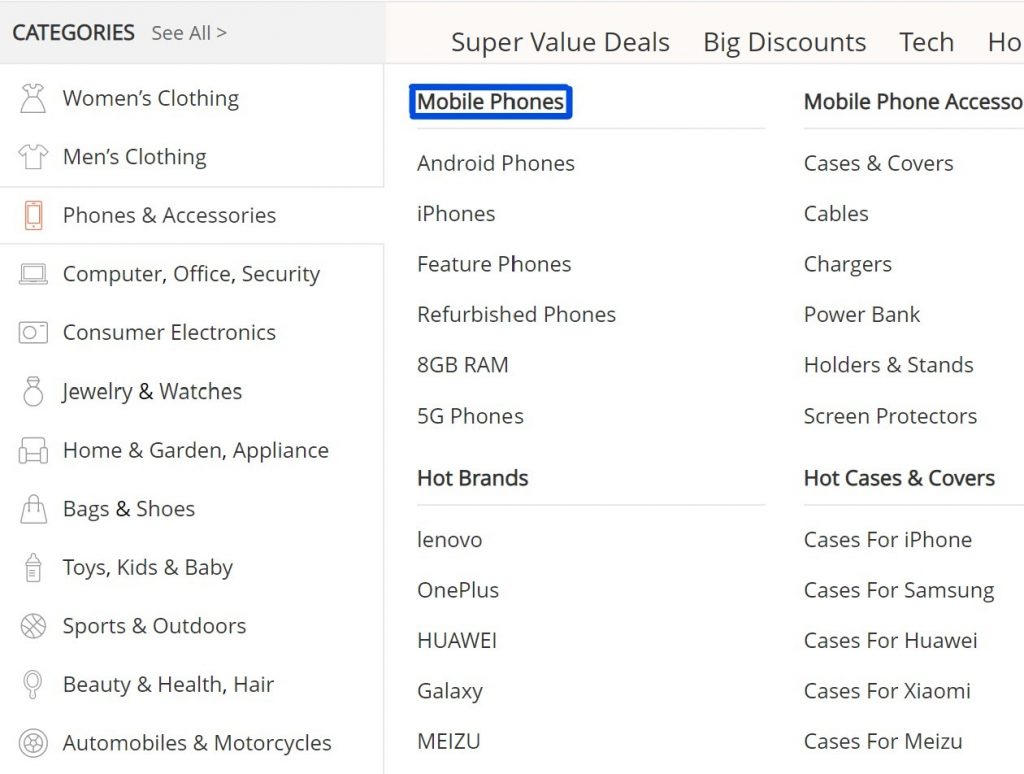Click the handbag icon for Bags & Shoes
The height and width of the screenshot is (774, 1024).
[33, 509]
